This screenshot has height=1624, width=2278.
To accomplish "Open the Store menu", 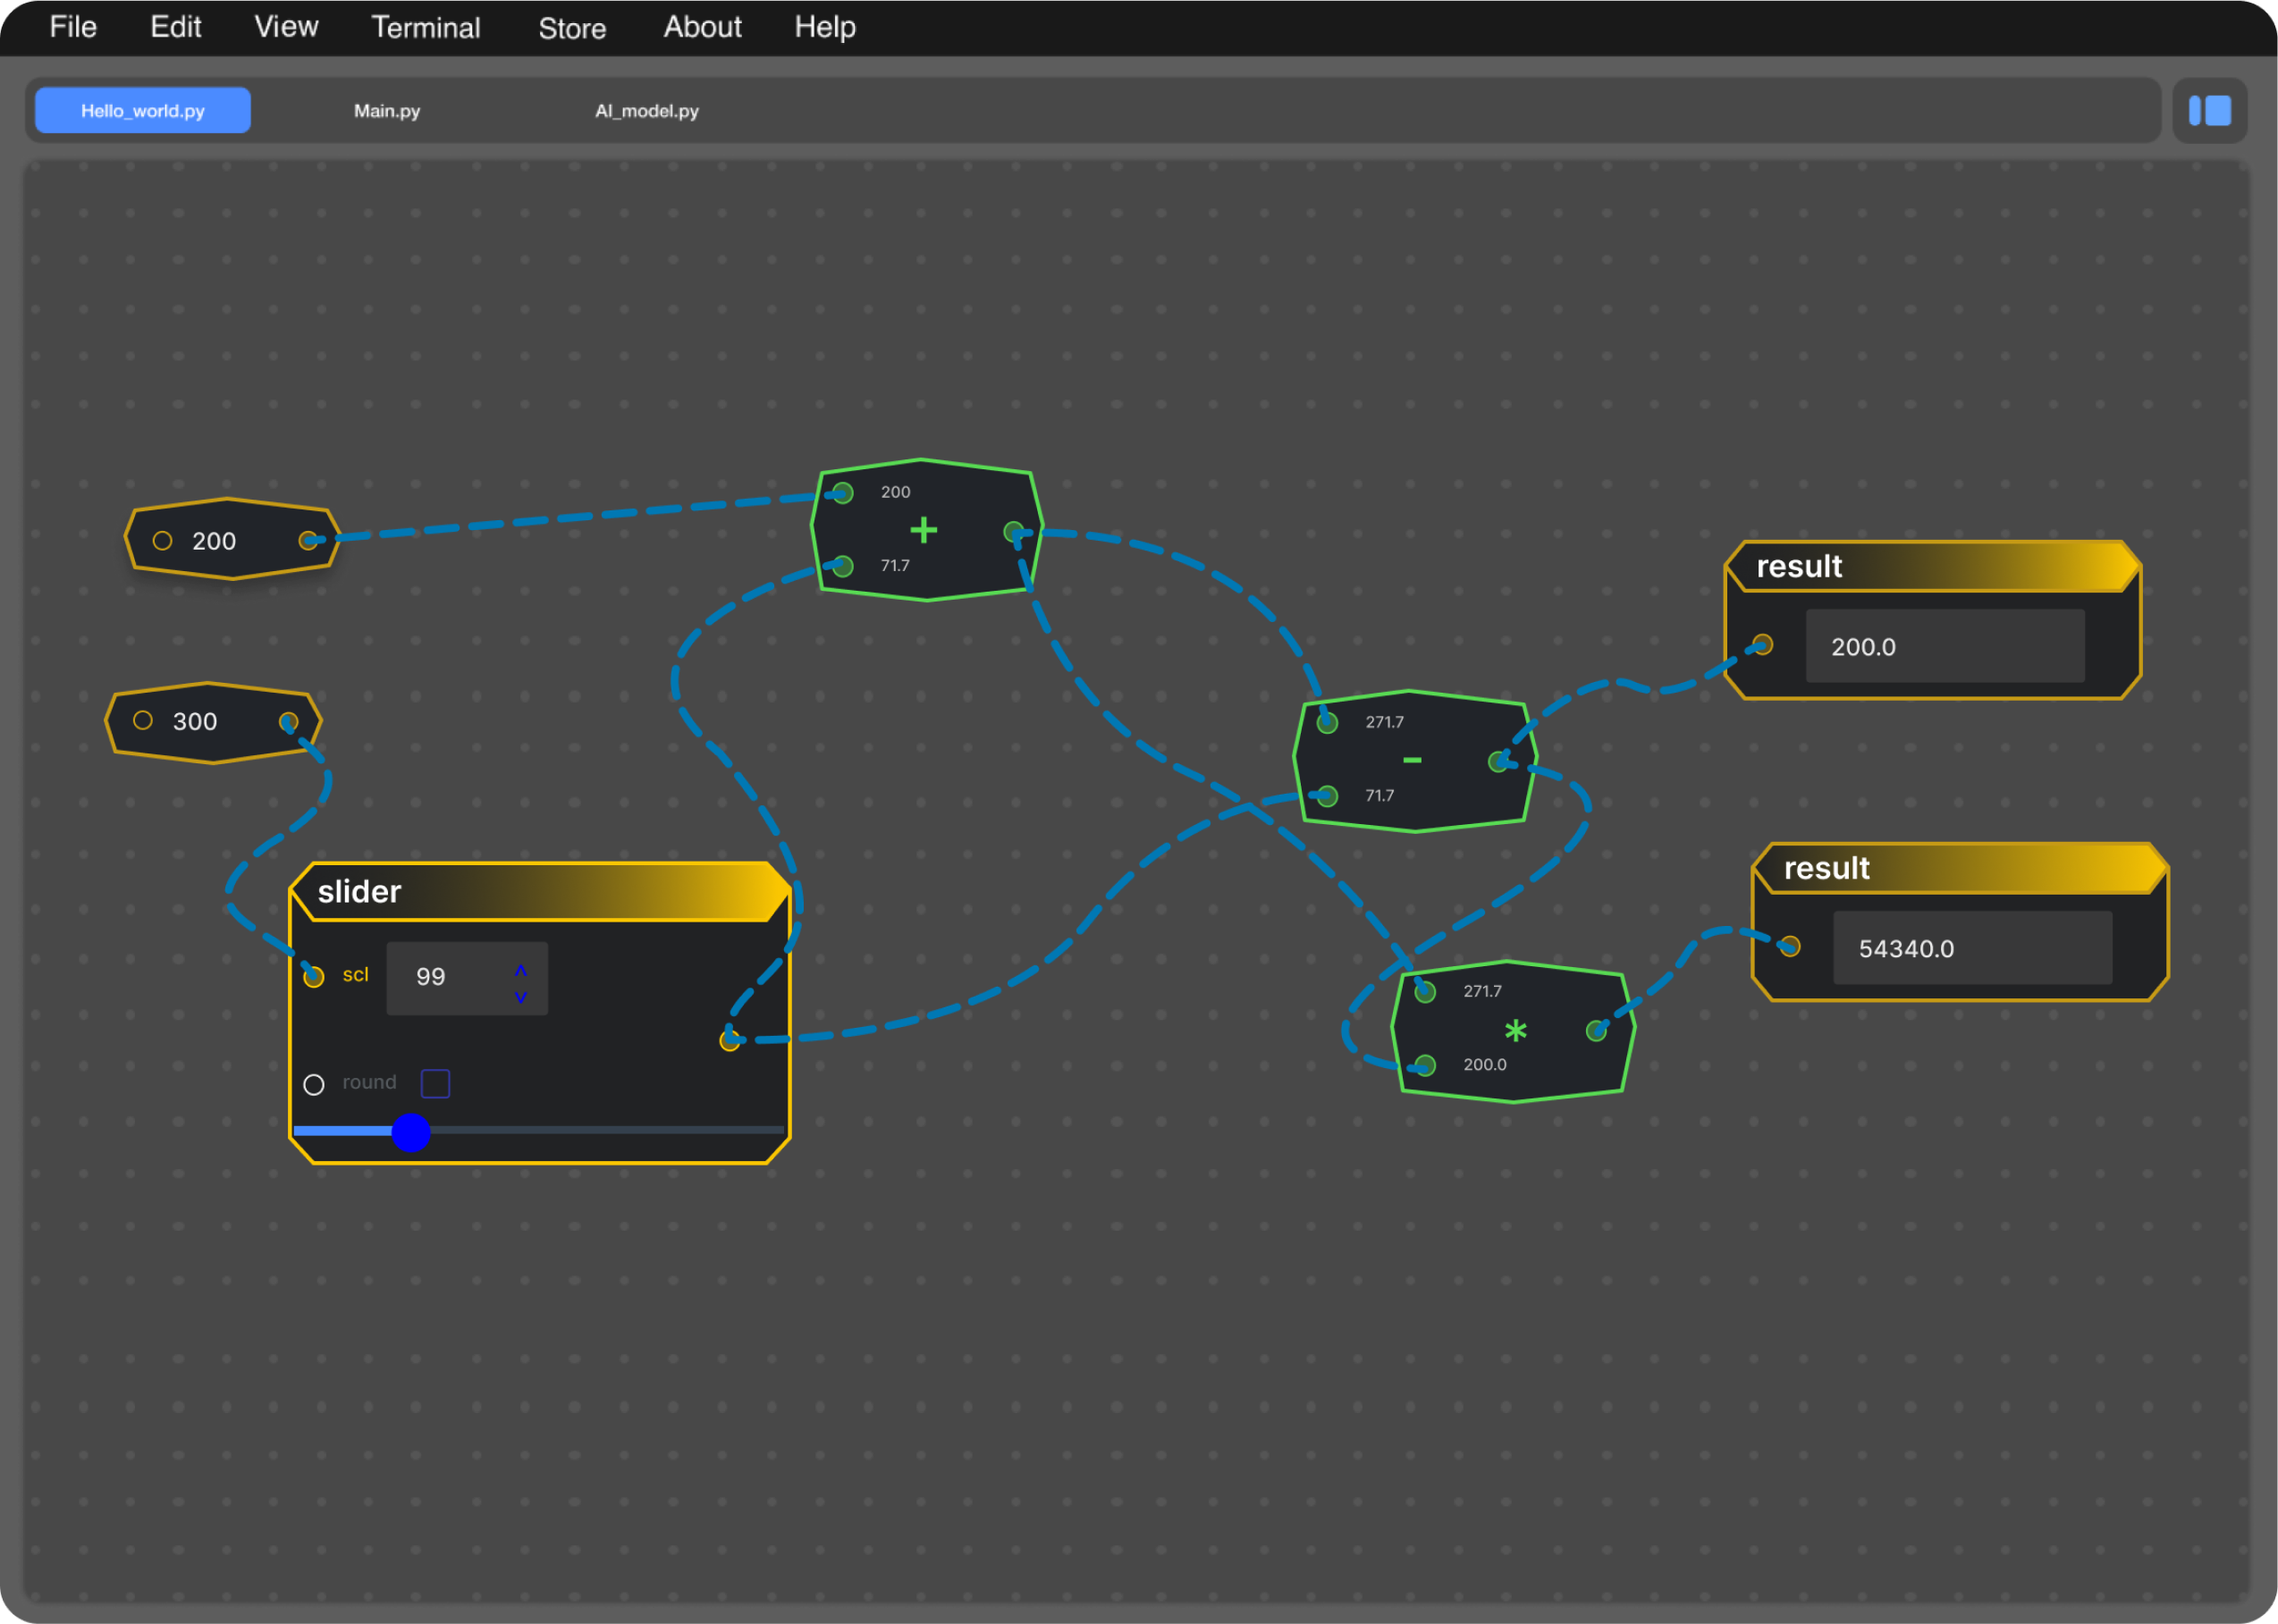I will click(571, 28).
